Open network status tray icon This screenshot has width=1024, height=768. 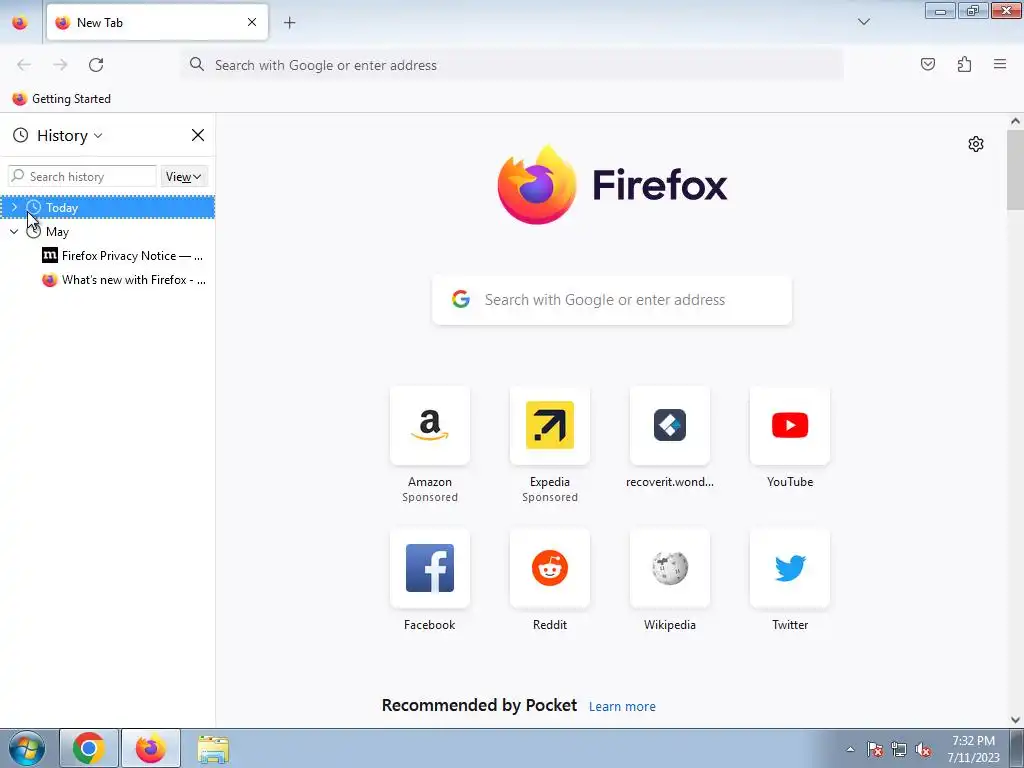click(x=899, y=749)
